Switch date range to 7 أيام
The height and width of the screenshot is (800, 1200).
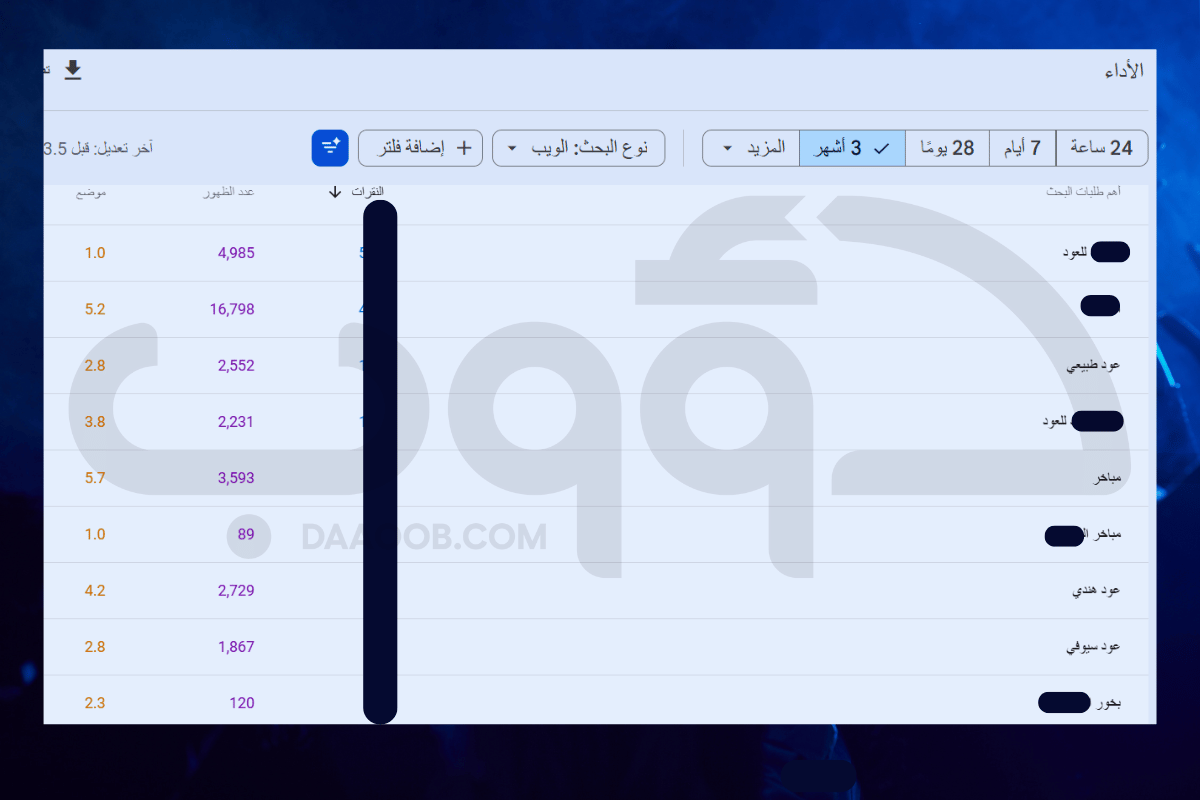[x=1022, y=148]
